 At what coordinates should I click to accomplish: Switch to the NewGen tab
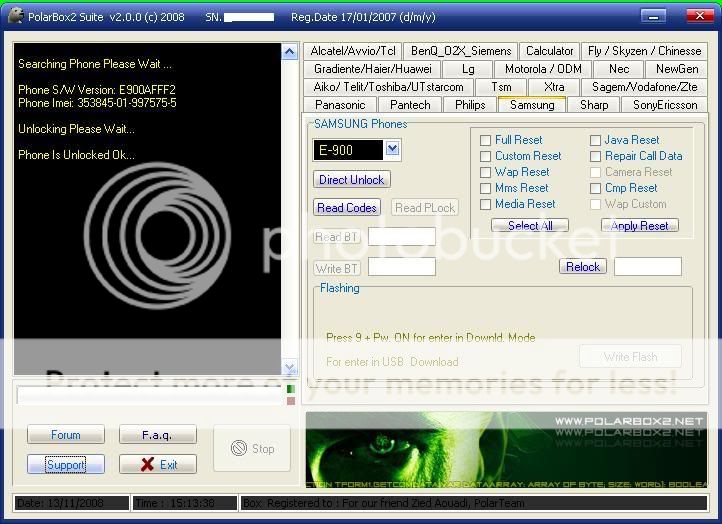pos(677,69)
